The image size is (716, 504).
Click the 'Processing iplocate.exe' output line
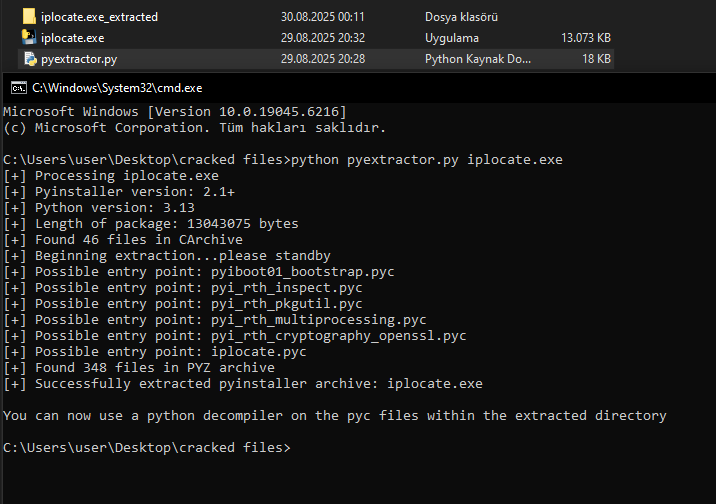click(111, 176)
